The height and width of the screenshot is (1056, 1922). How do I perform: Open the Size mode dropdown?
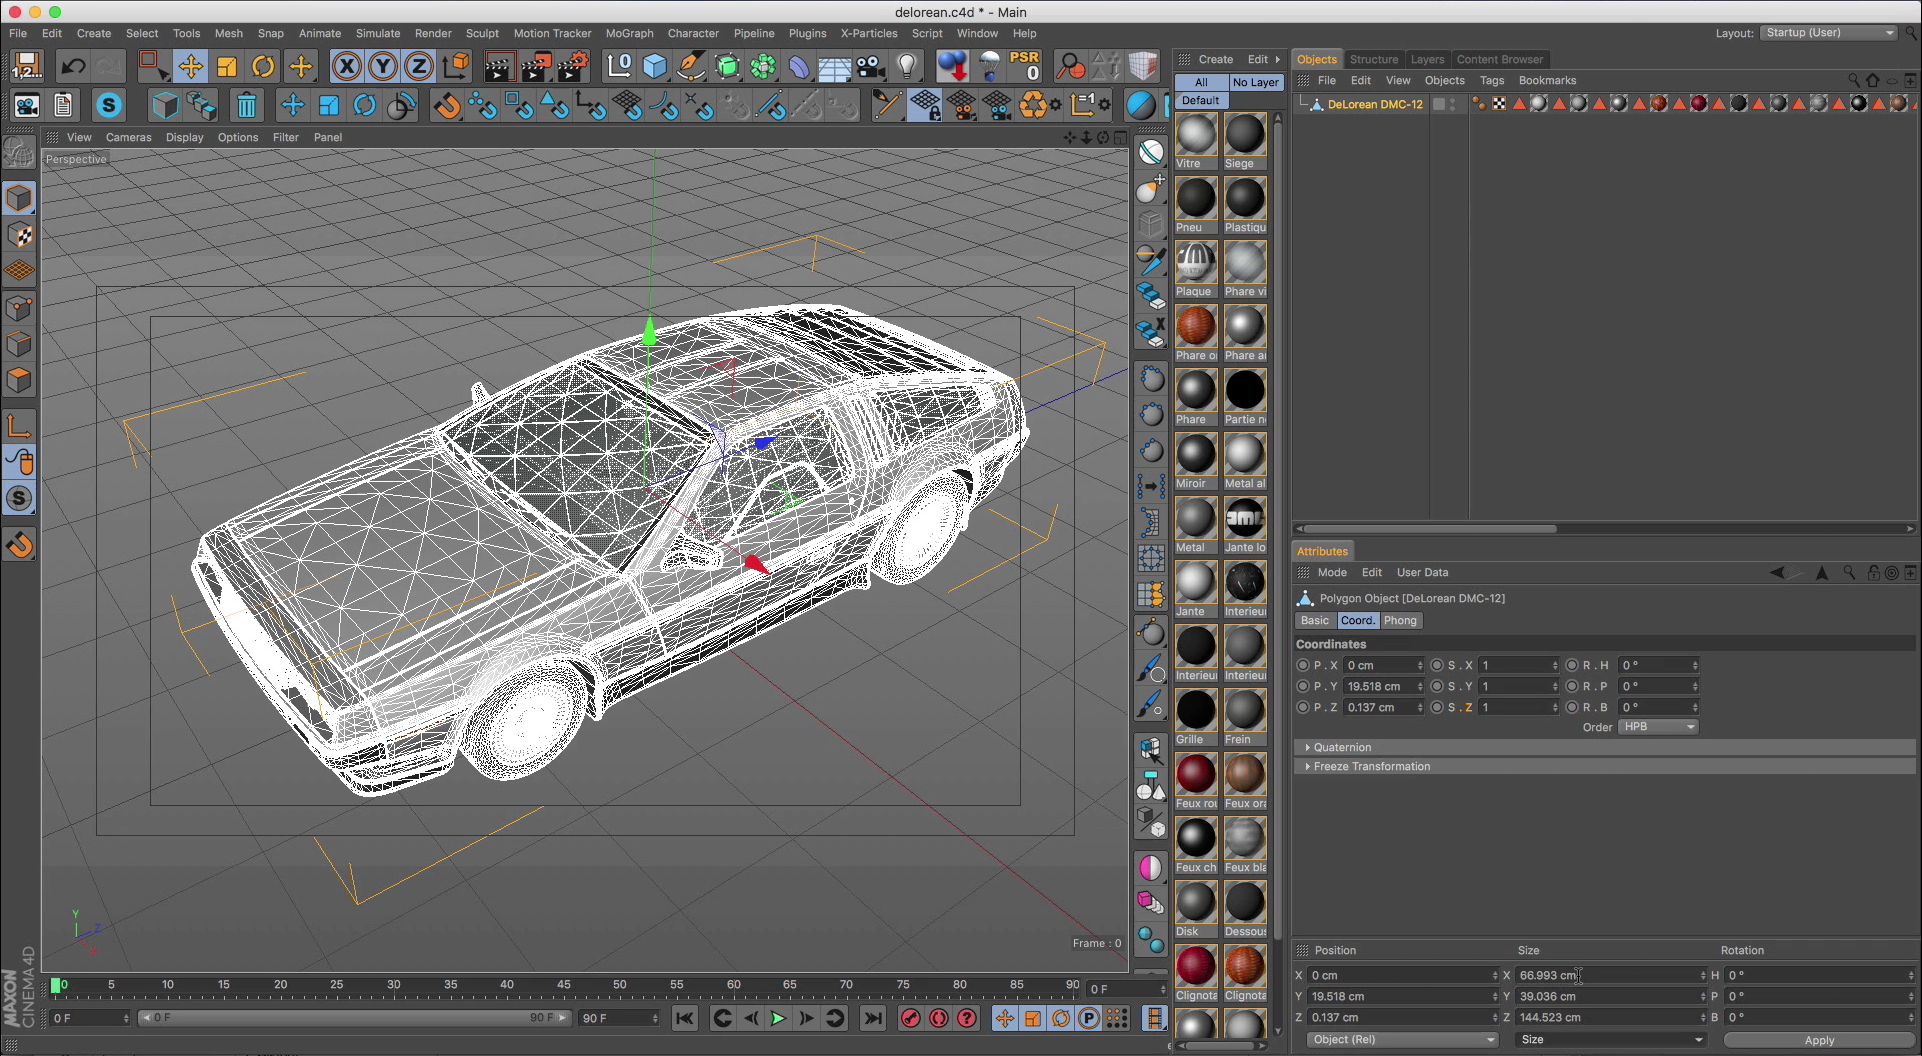[1610, 1040]
